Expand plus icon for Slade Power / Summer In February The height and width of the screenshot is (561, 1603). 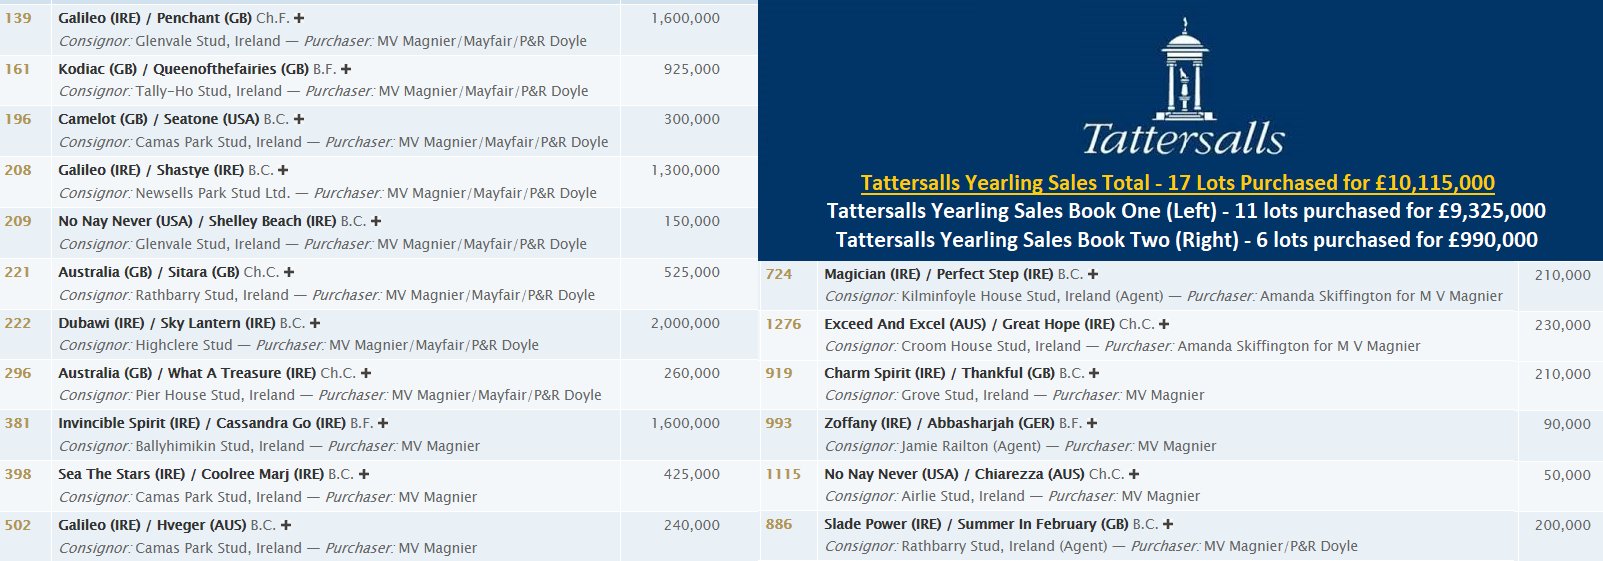(x=1168, y=525)
